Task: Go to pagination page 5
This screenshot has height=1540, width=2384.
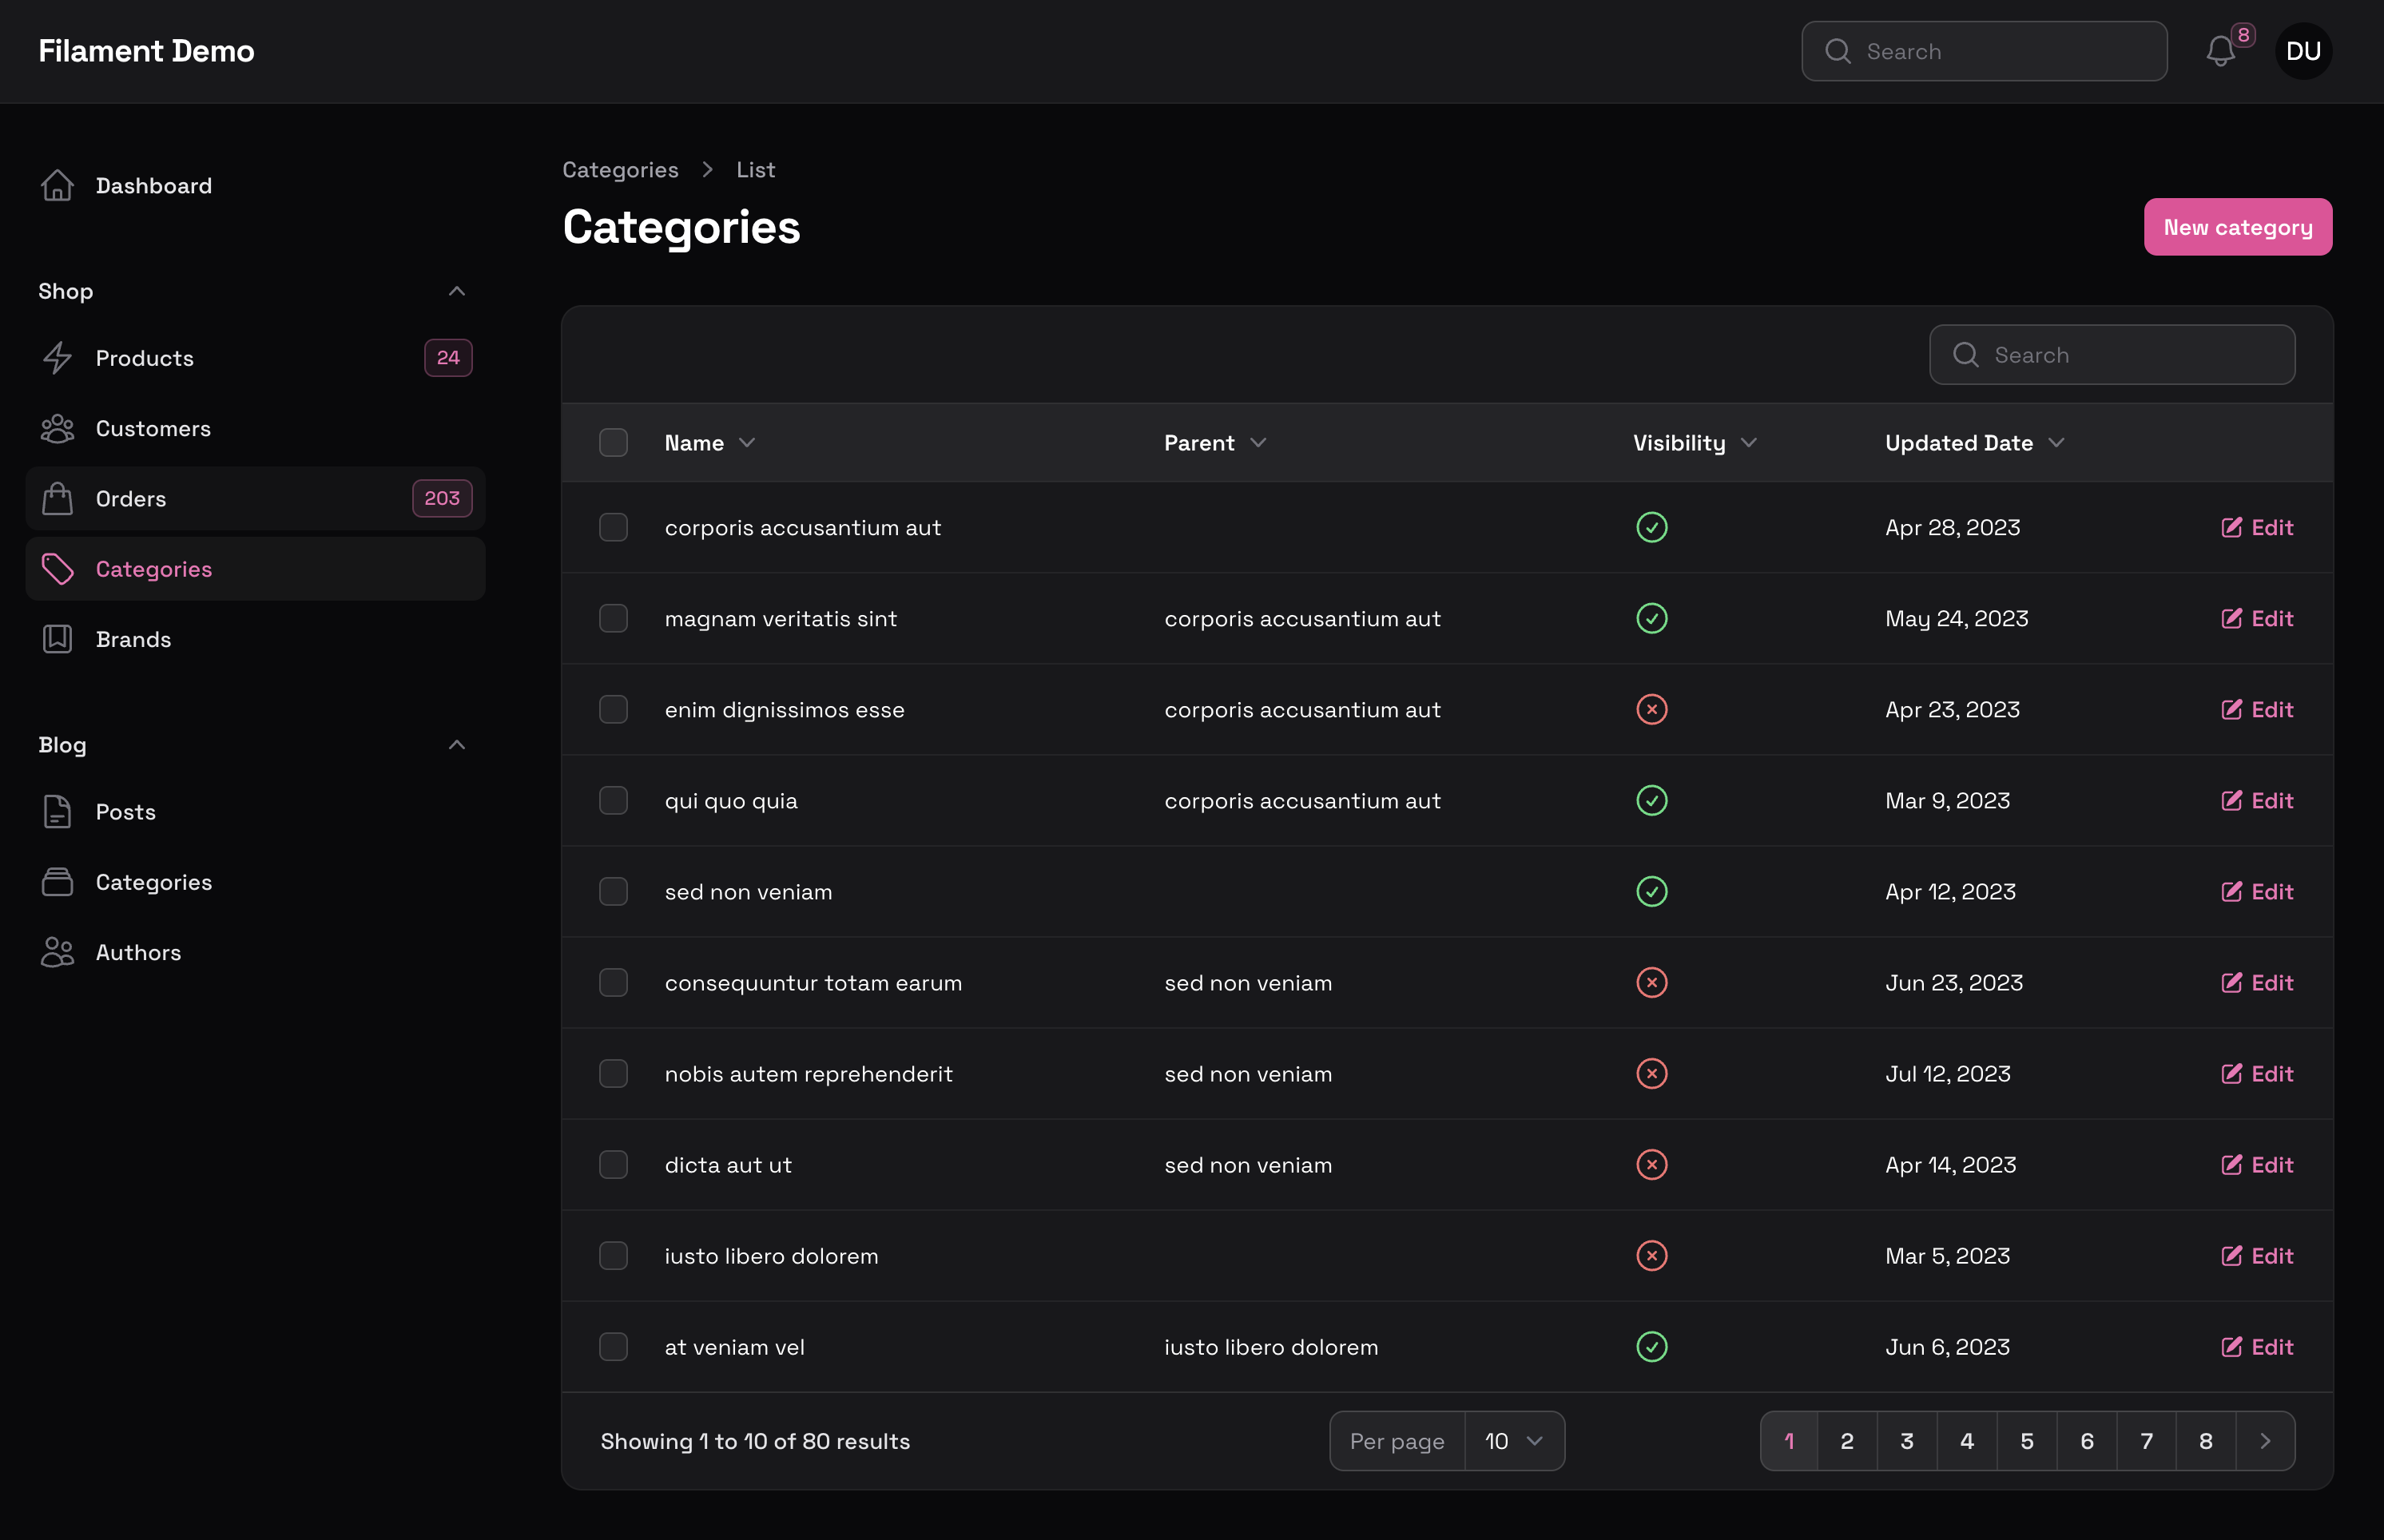Action: click(2026, 1441)
